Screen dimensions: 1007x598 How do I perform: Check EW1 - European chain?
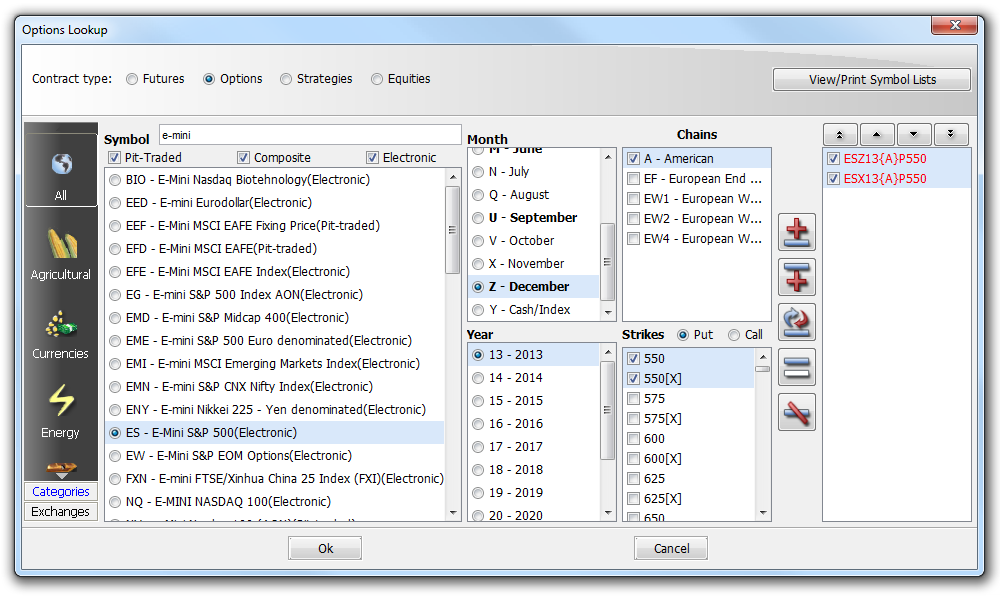[x=633, y=198]
